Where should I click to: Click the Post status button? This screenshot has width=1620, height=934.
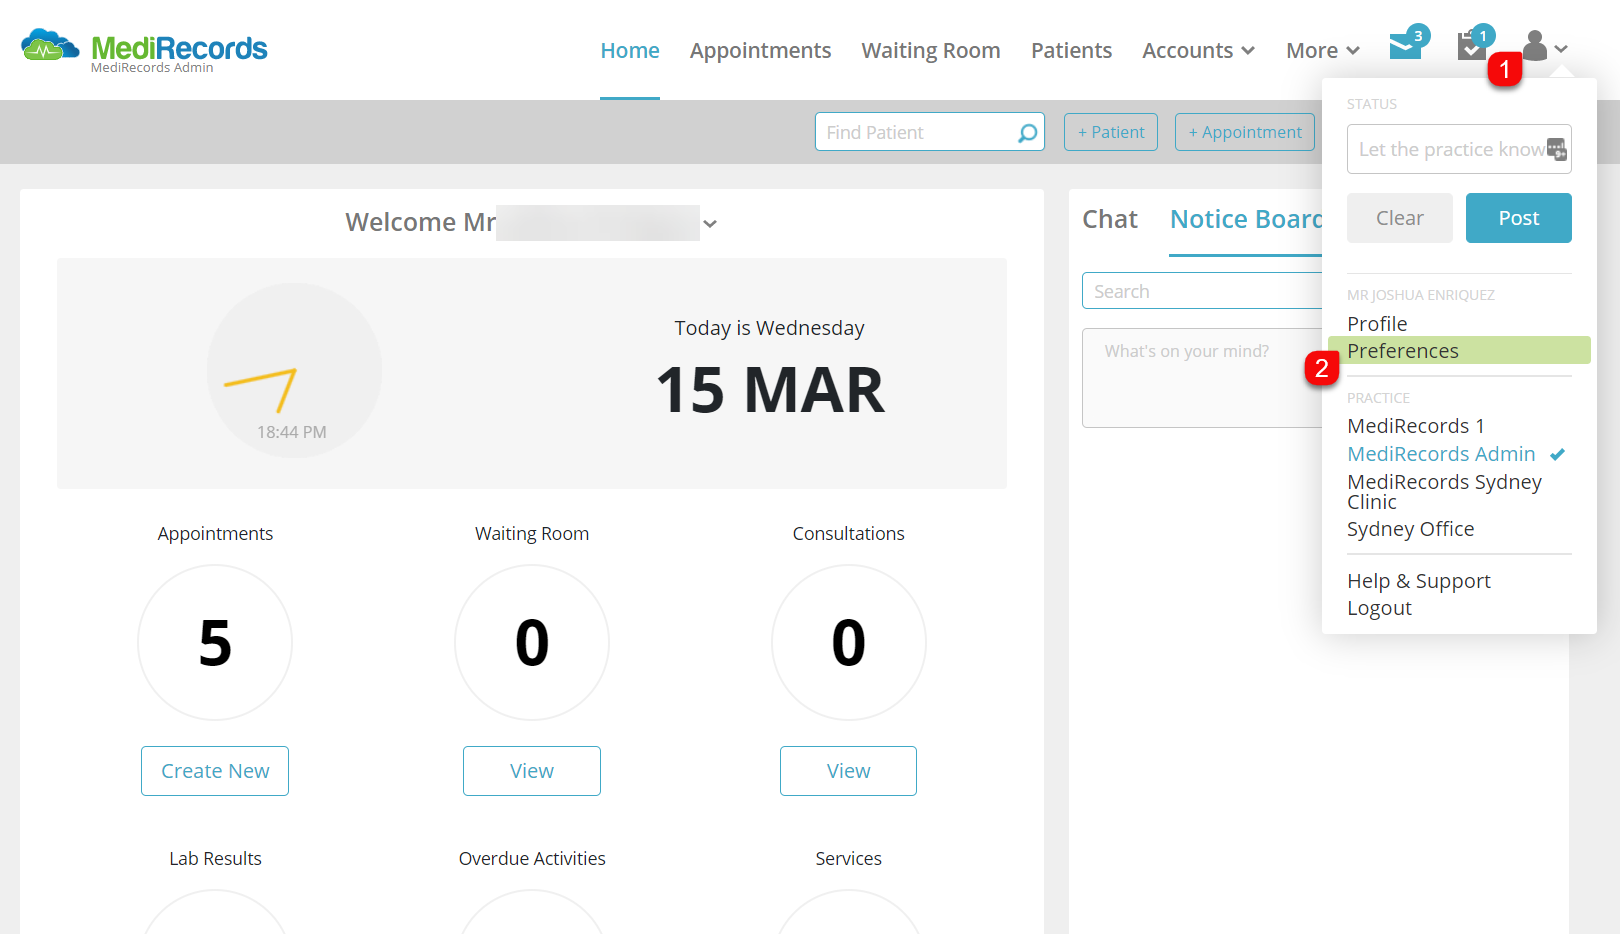(1519, 218)
